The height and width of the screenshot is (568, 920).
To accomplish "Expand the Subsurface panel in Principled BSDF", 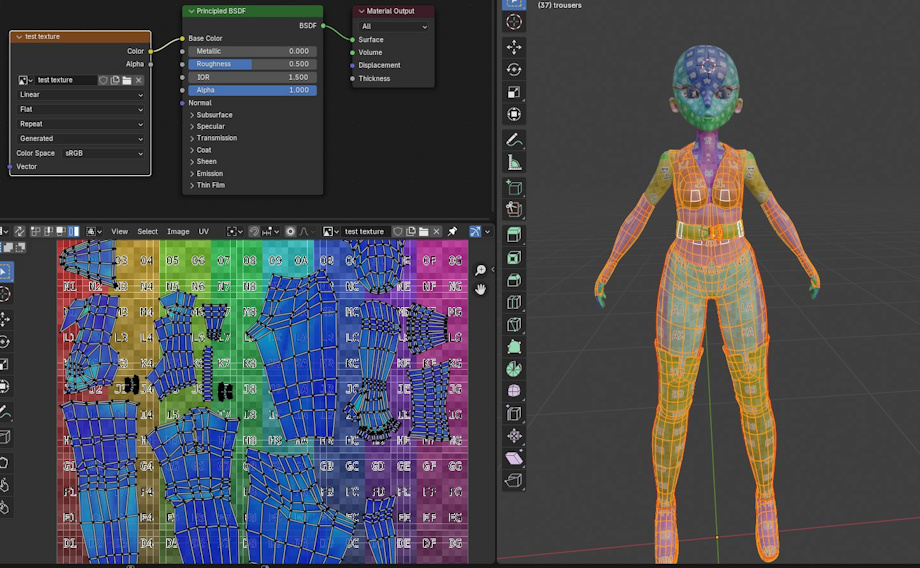I will pos(213,115).
